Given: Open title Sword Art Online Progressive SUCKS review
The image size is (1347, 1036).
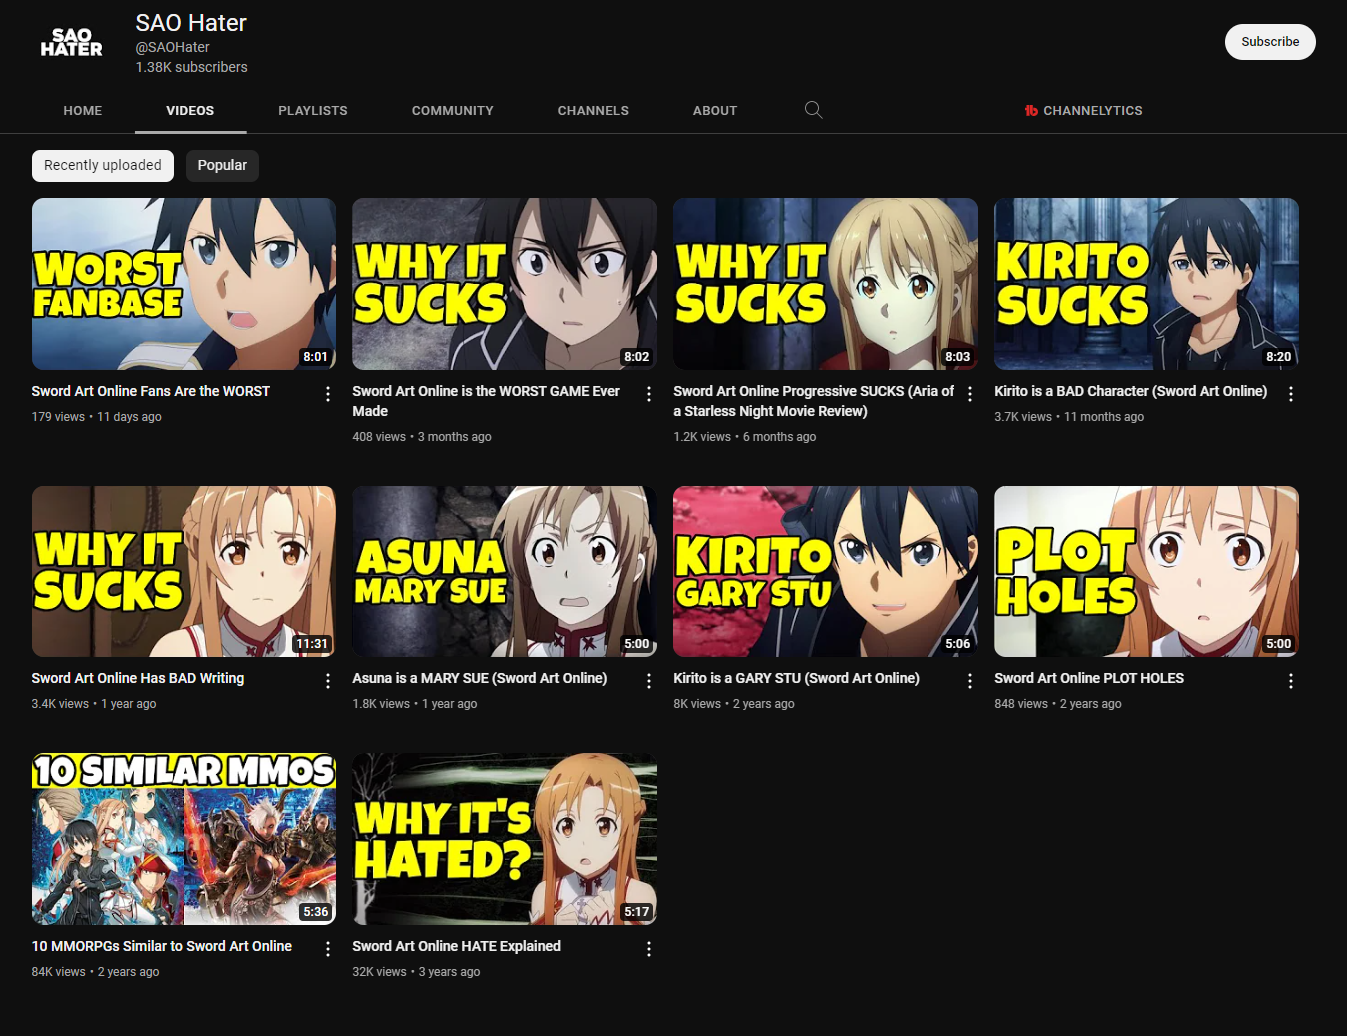Looking at the screenshot, I should tap(813, 401).
